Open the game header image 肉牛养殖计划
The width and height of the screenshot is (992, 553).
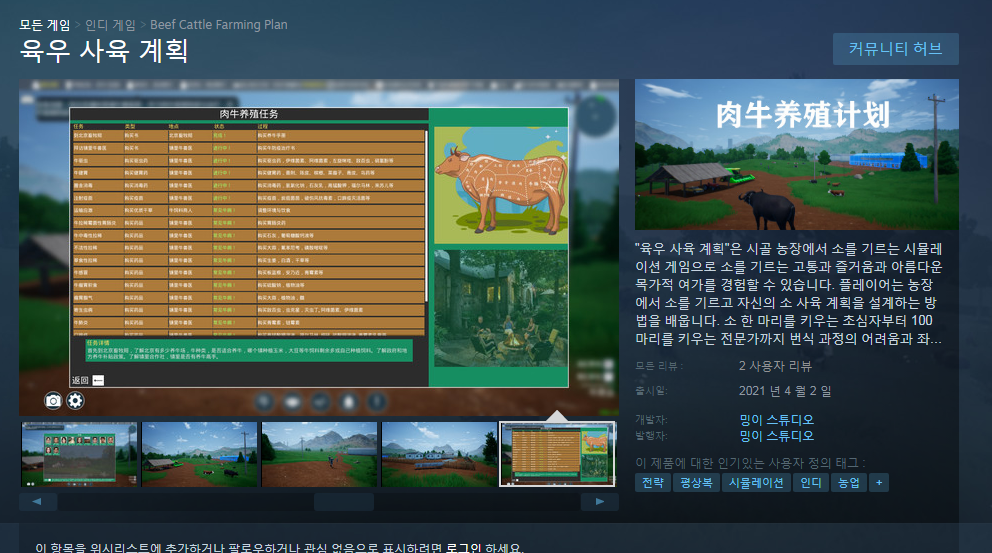pos(797,154)
